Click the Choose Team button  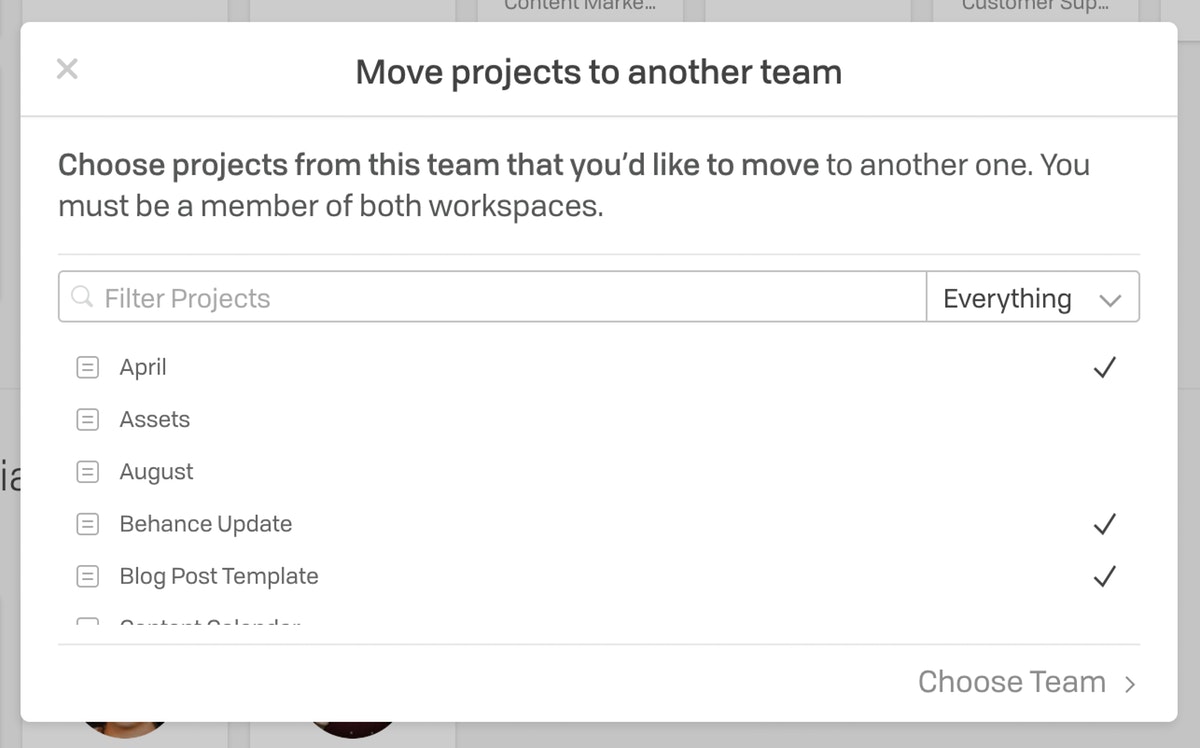click(x=1027, y=682)
